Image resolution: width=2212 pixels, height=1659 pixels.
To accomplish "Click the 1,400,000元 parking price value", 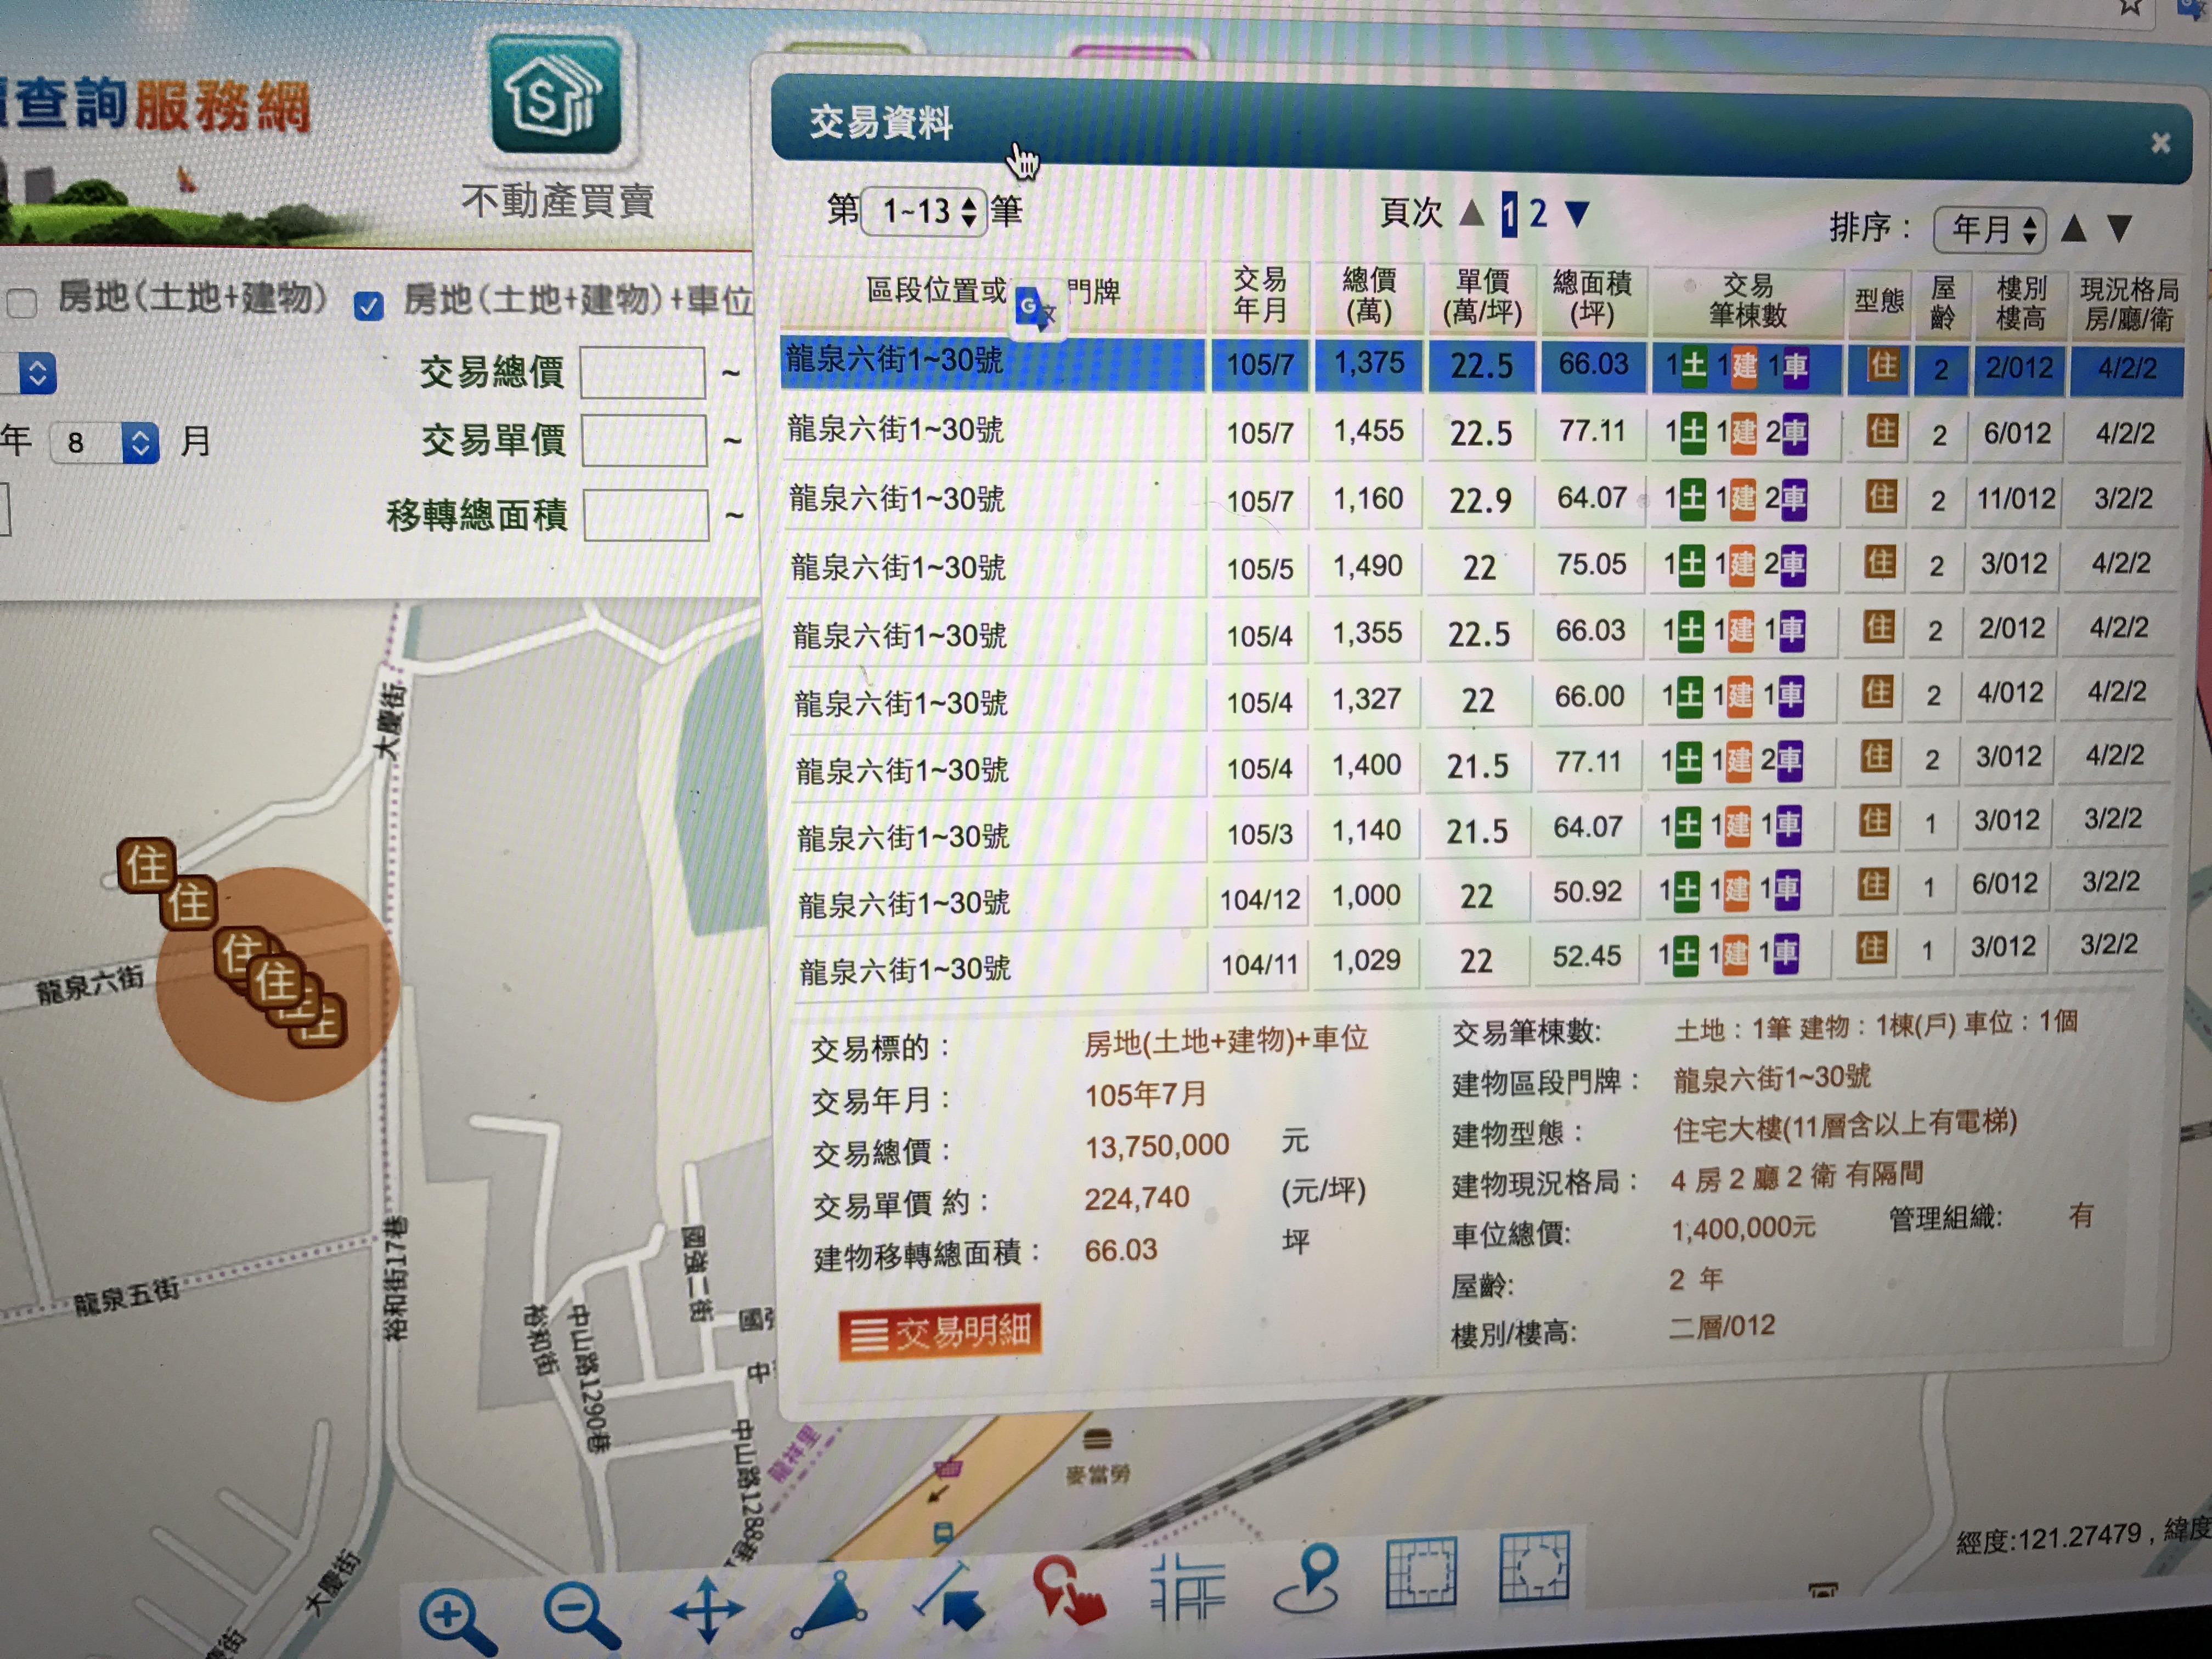I will [1743, 1229].
